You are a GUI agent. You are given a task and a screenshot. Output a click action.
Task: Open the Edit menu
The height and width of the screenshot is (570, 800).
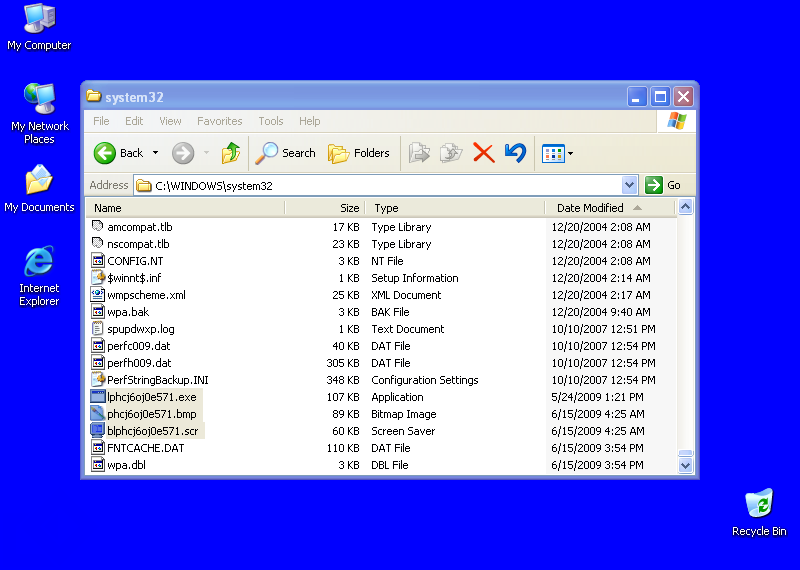(134, 121)
